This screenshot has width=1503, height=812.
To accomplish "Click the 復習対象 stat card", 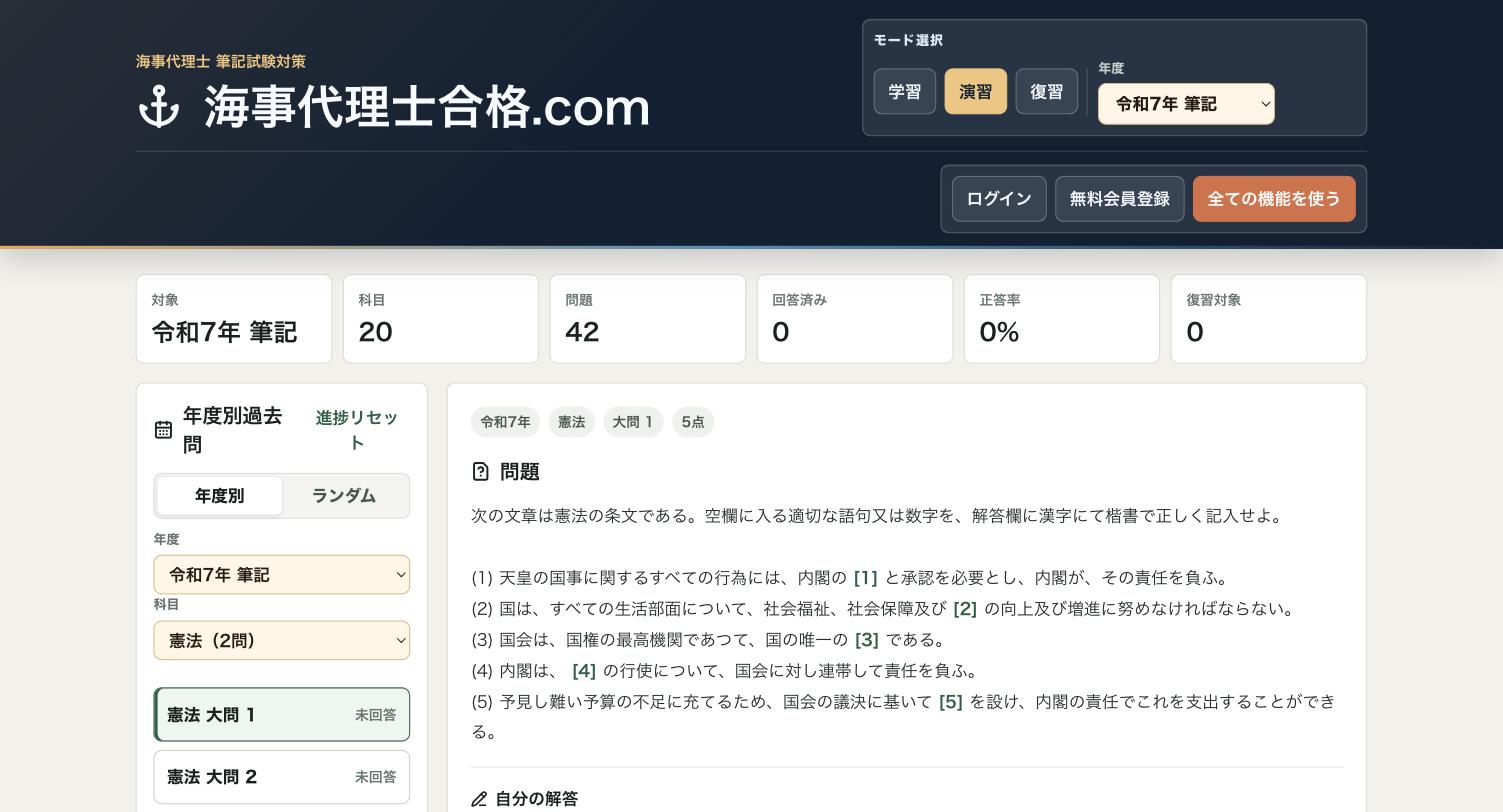I will (x=1269, y=319).
